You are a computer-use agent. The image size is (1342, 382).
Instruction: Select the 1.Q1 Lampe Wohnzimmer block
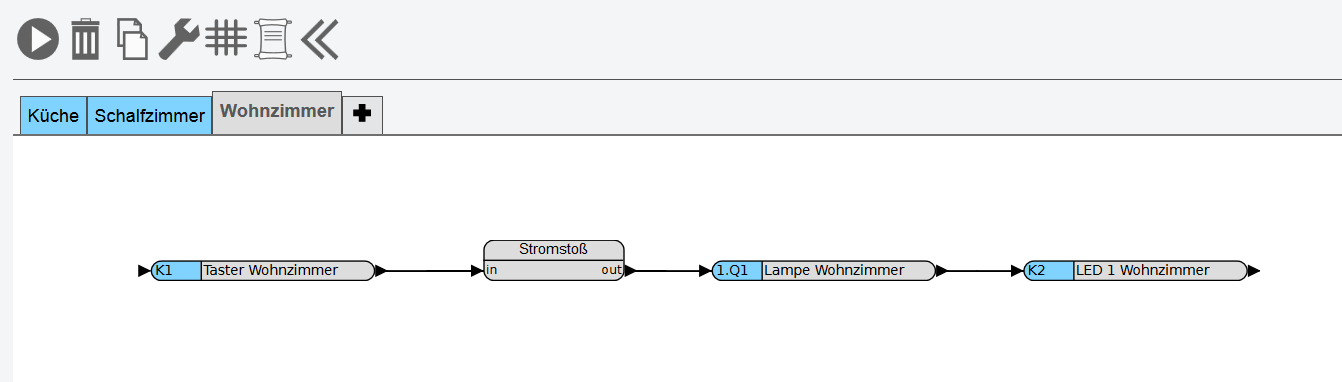click(x=824, y=270)
